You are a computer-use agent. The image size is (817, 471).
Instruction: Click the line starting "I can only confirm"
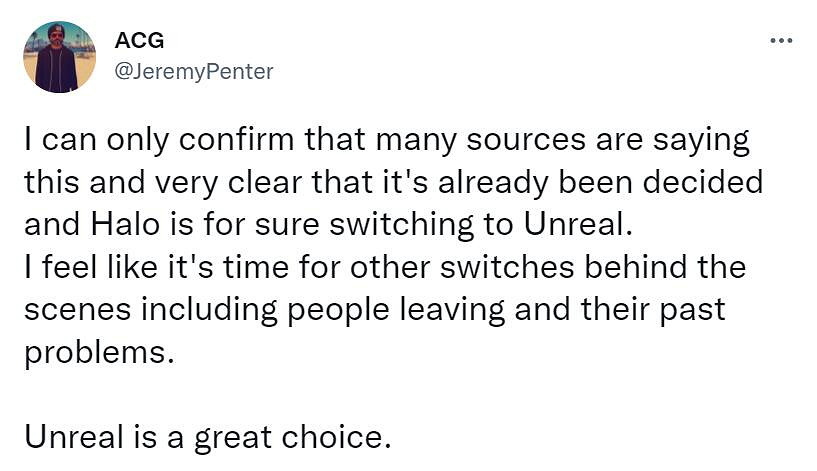point(385,140)
